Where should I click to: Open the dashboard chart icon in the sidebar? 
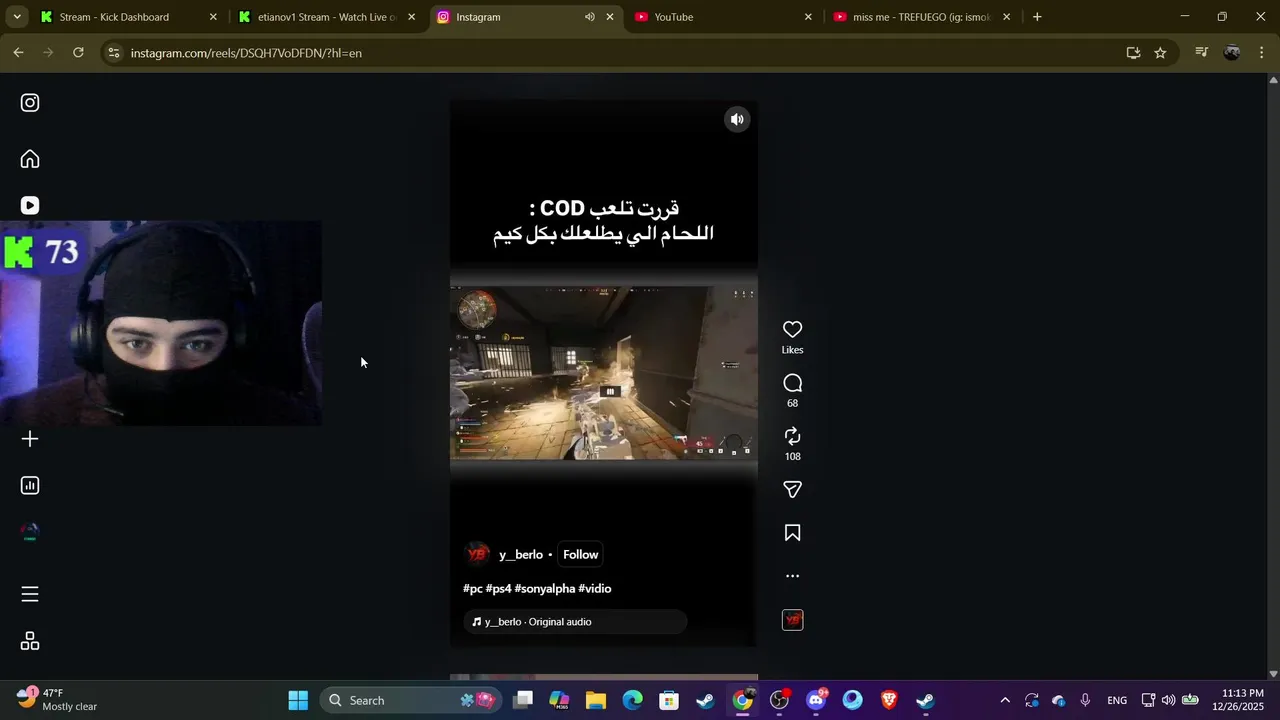pos(30,485)
